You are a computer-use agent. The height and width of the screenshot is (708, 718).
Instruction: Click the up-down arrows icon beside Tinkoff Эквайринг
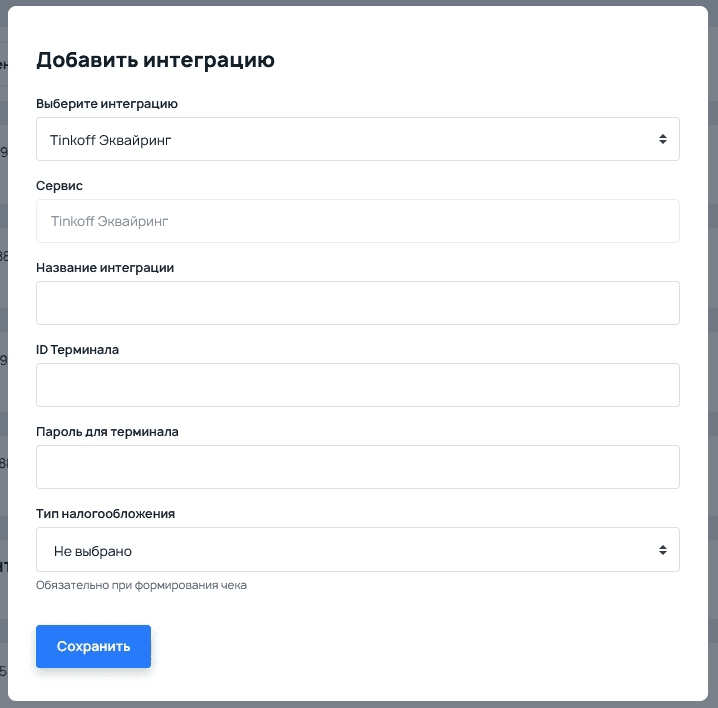coord(662,140)
